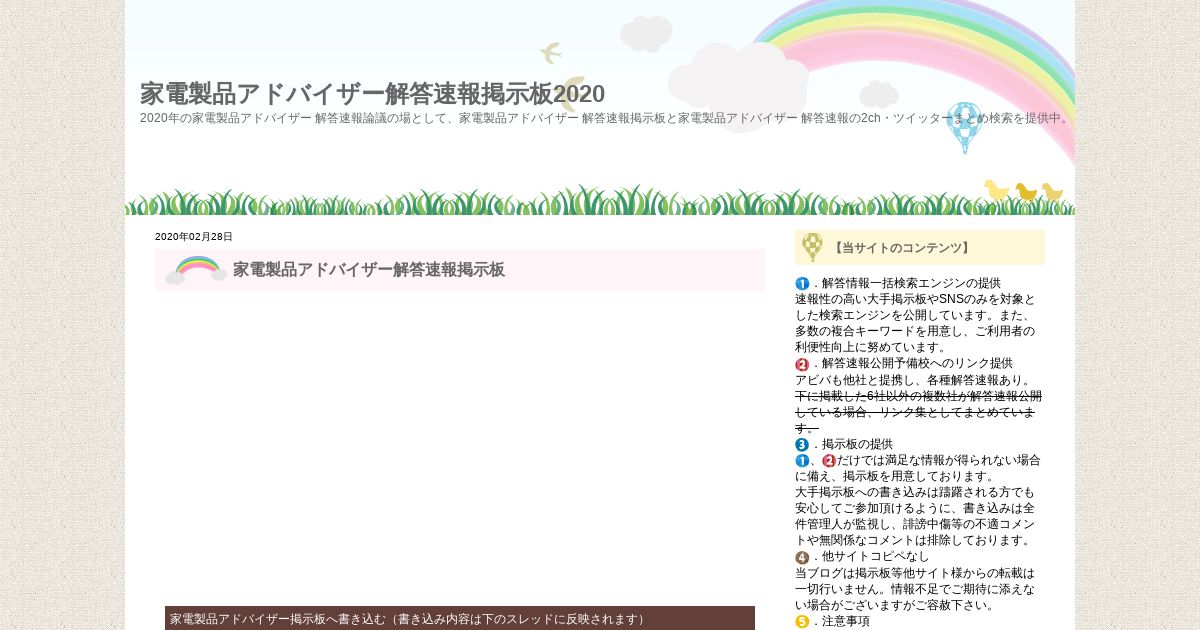Image resolution: width=1200 pixels, height=630 pixels.
Task: Click number 2 icon beside 解答速報公開予備校へのリンク提供
Action: (802, 364)
